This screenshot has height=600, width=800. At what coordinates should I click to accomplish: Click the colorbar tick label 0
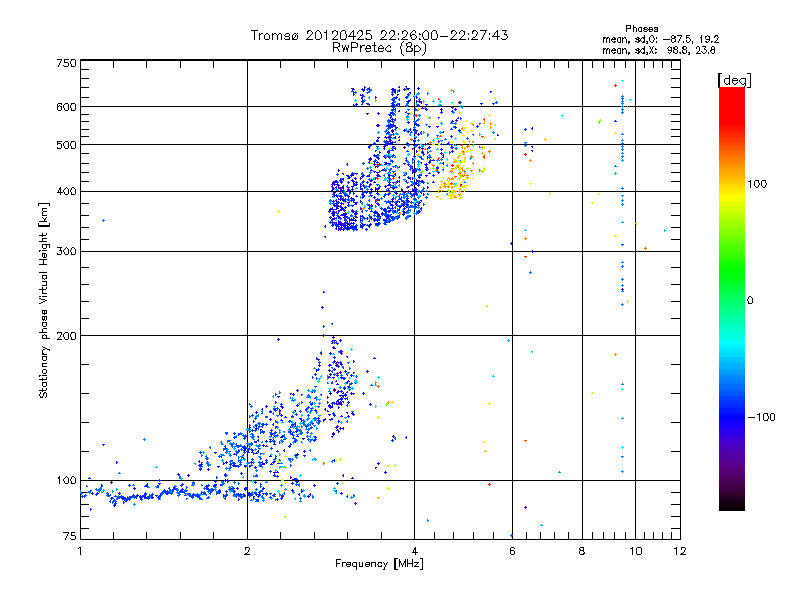coord(750,301)
